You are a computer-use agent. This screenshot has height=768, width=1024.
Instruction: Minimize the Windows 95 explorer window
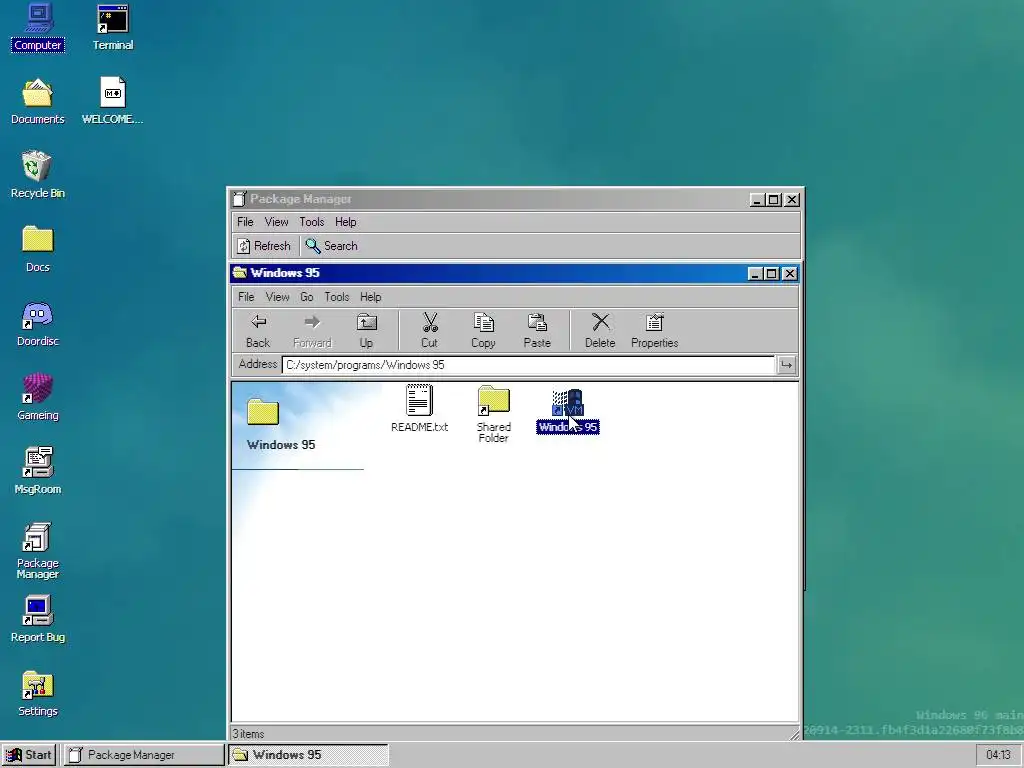754,274
